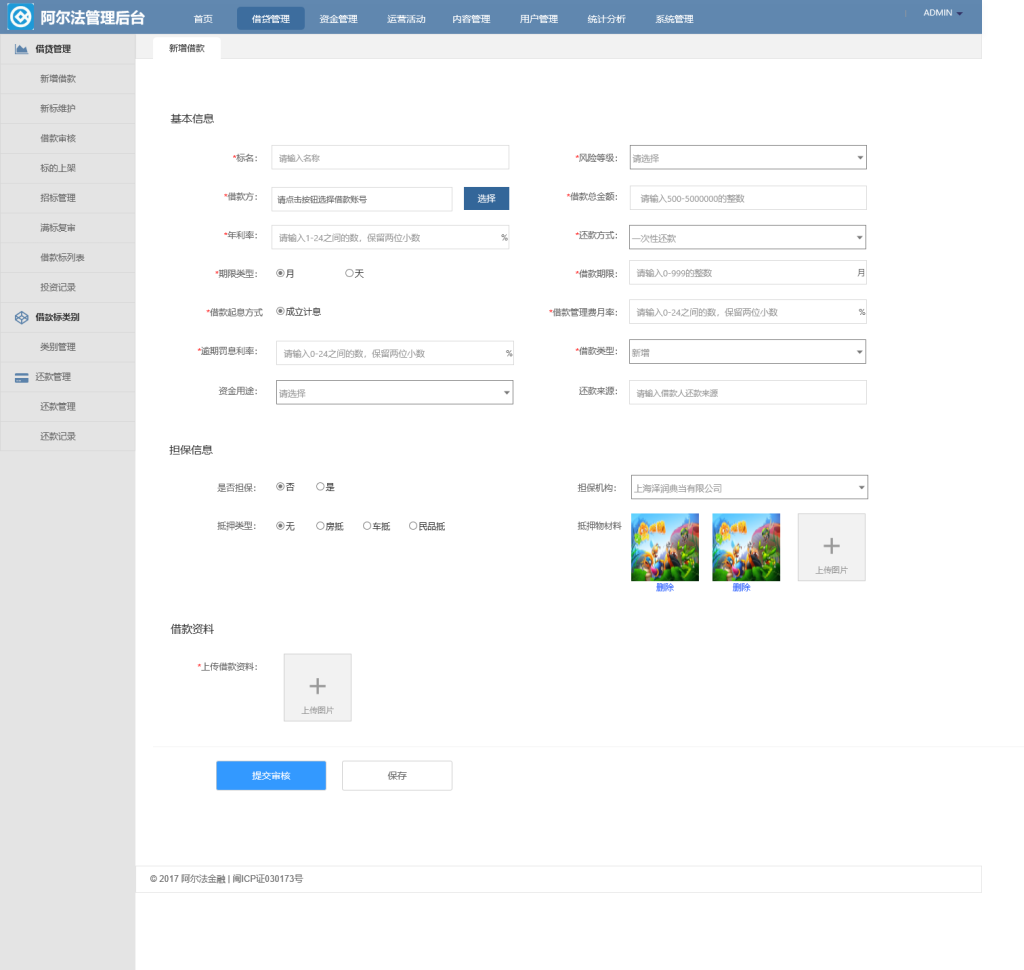1024x970 pixels.
Task: Choose 房抵 as the 抵押类型
Action: click(x=320, y=526)
